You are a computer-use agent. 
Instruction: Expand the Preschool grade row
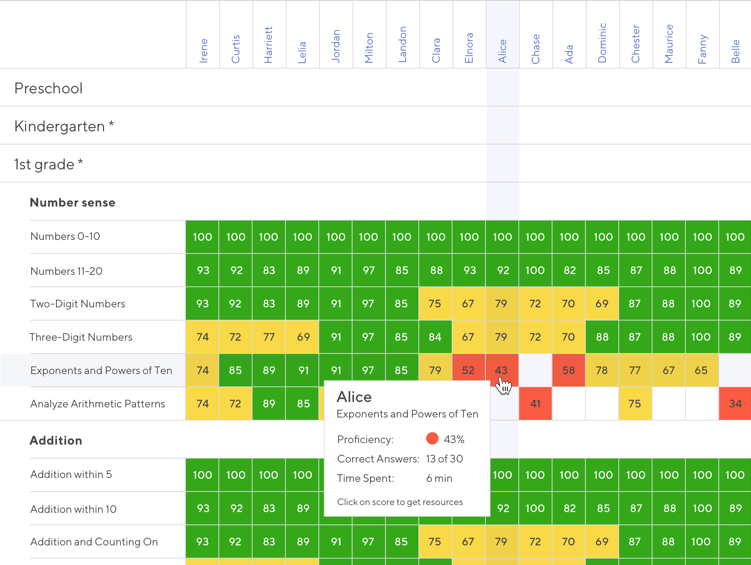[48, 88]
